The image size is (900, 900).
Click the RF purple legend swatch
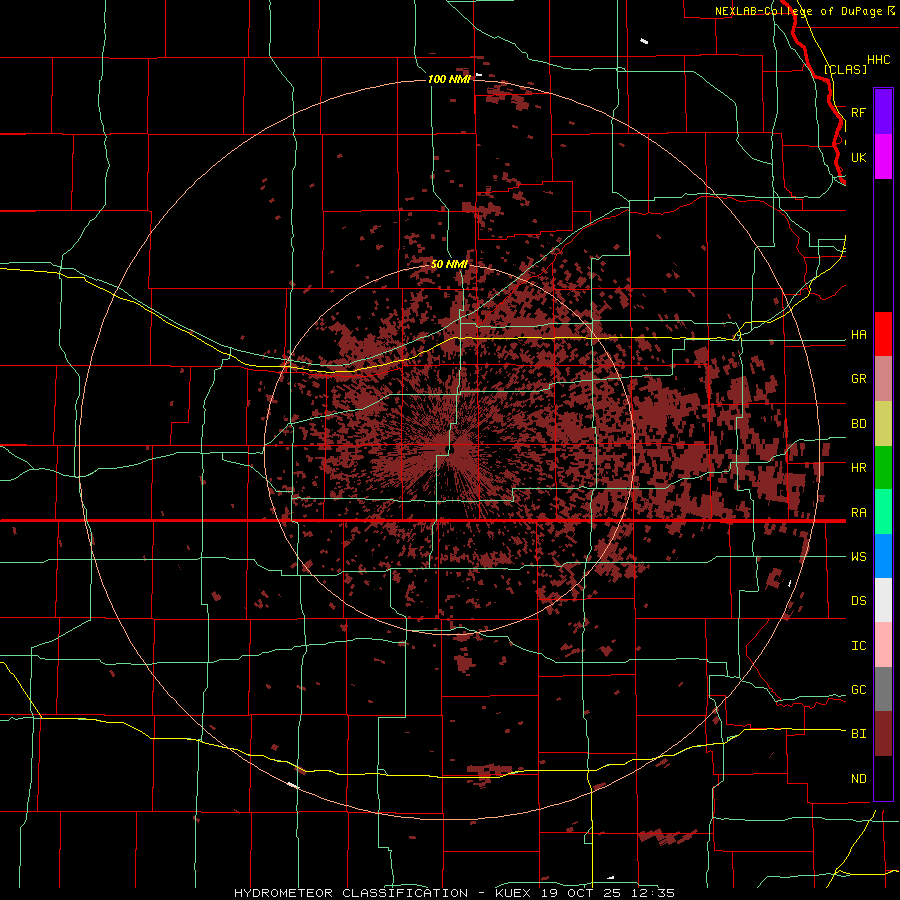pyautogui.click(x=883, y=112)
